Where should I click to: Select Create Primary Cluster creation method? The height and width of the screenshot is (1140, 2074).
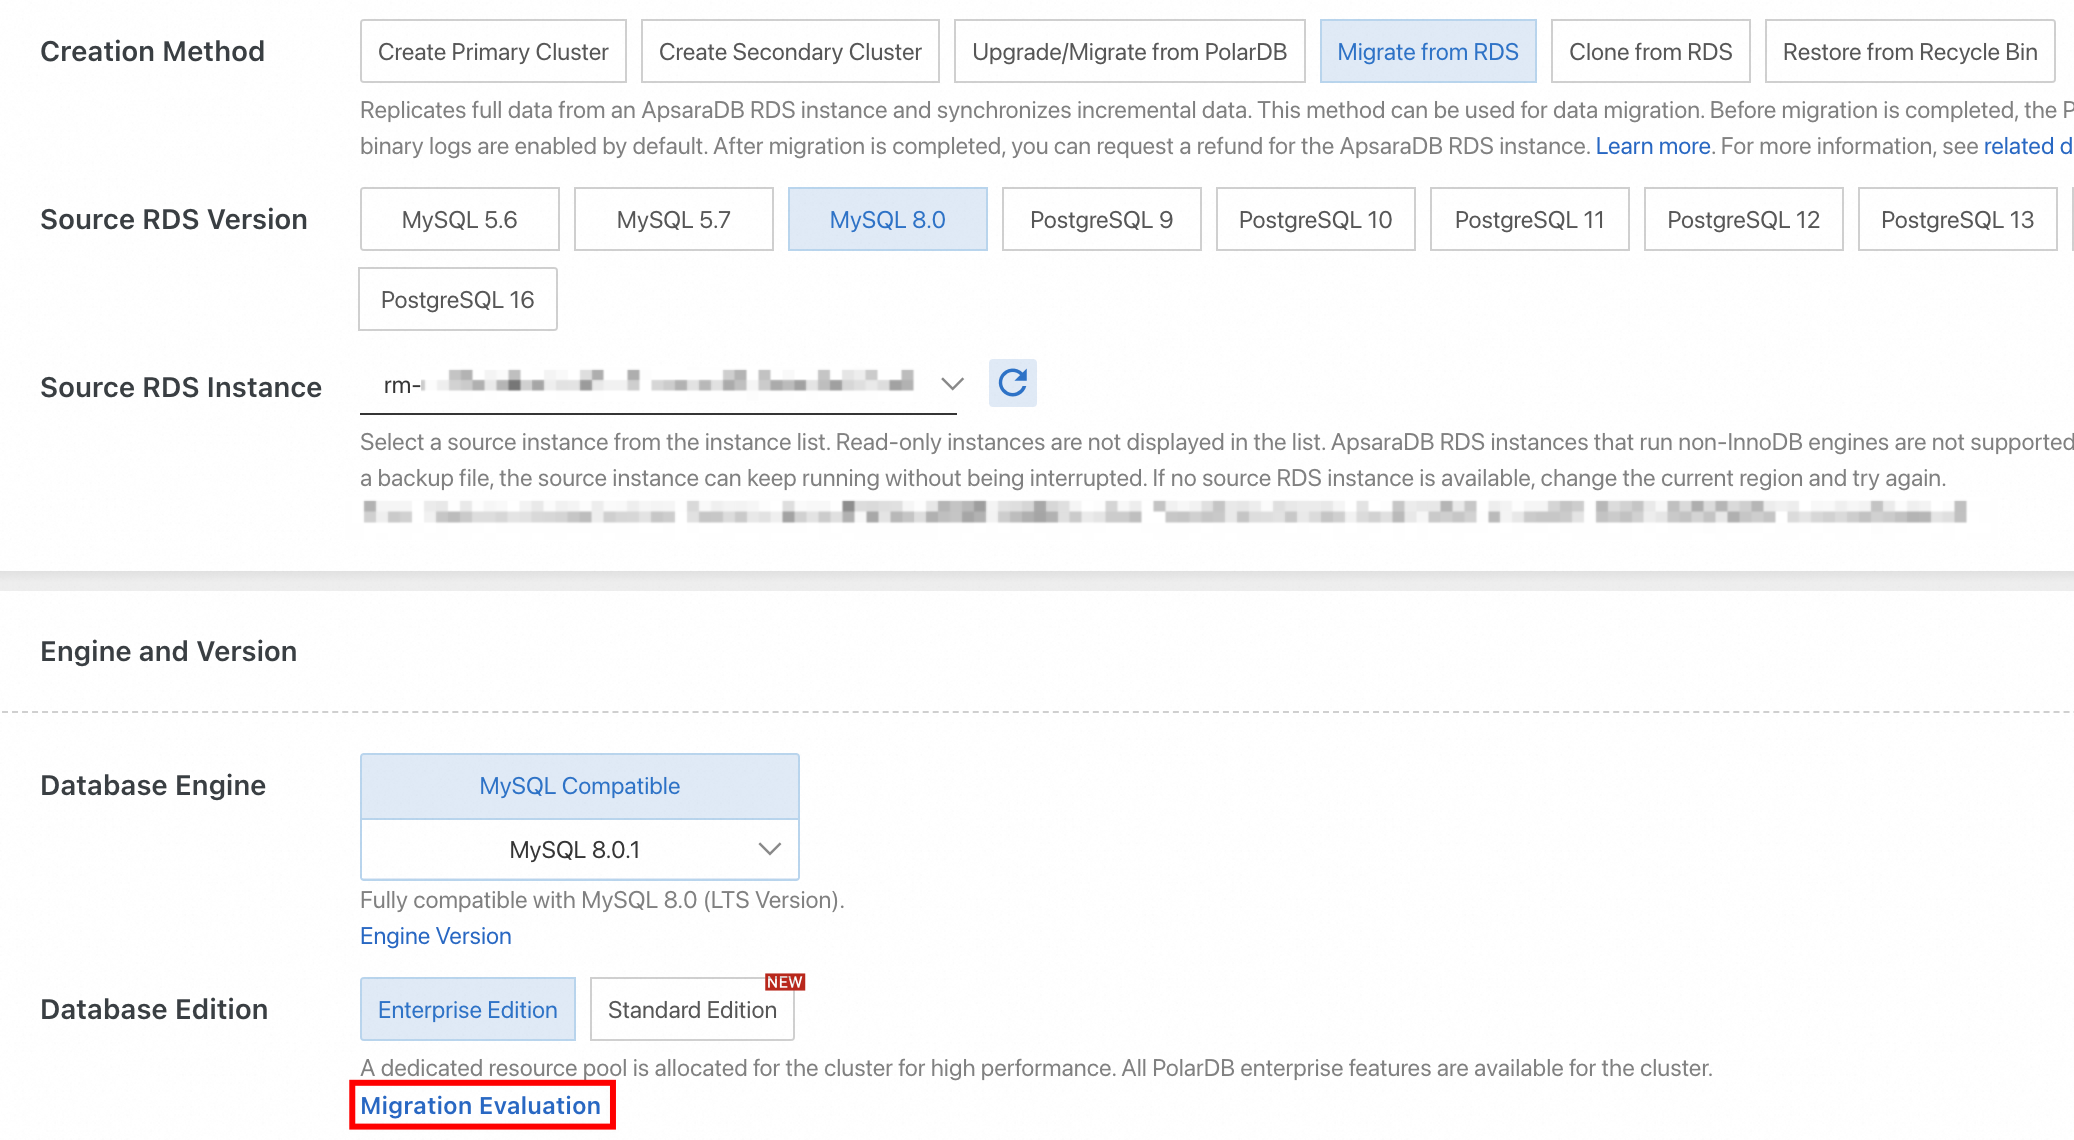493,52
